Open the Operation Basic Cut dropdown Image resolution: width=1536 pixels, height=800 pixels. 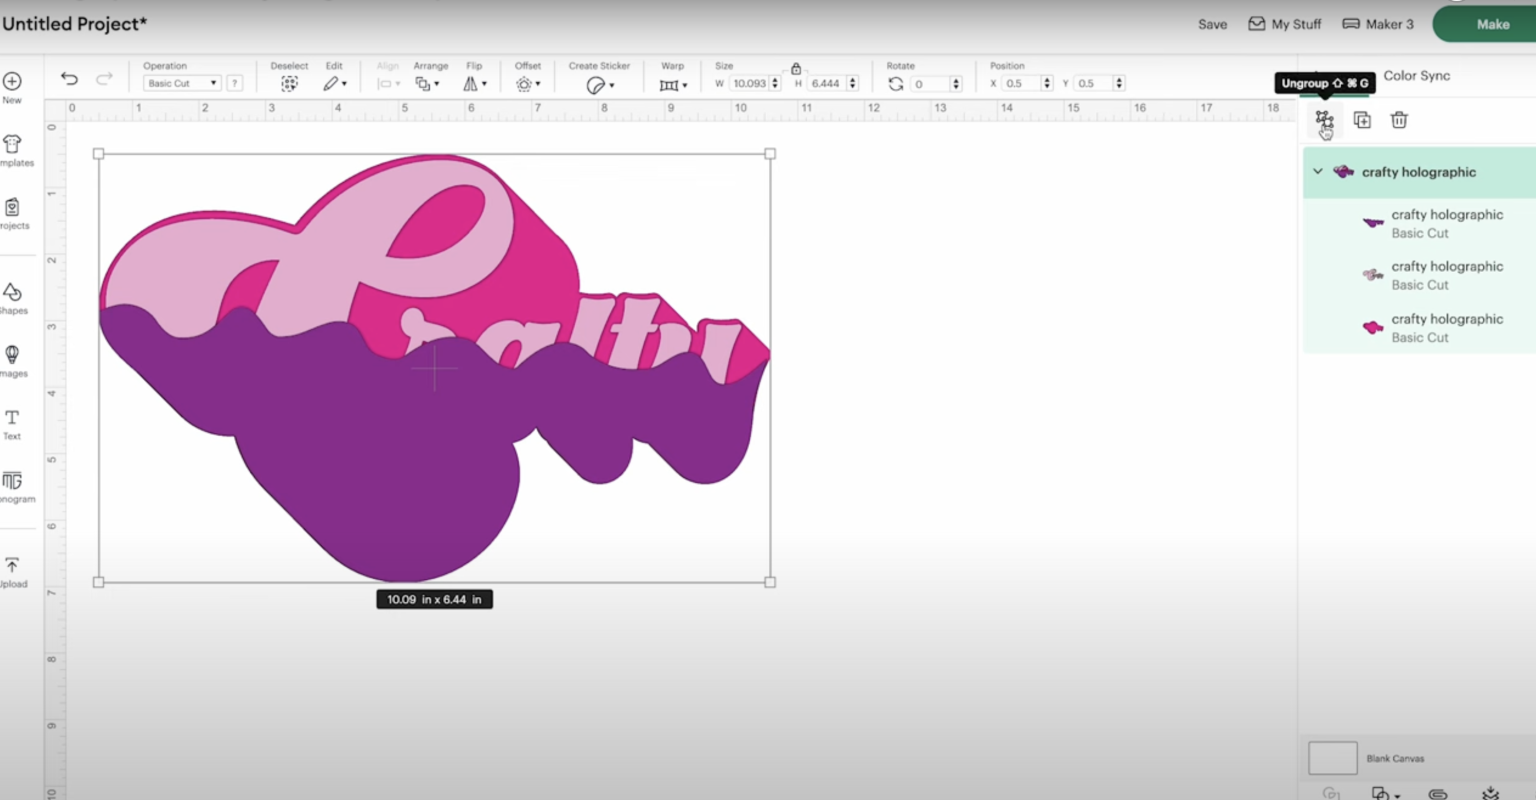click(181, 84)
